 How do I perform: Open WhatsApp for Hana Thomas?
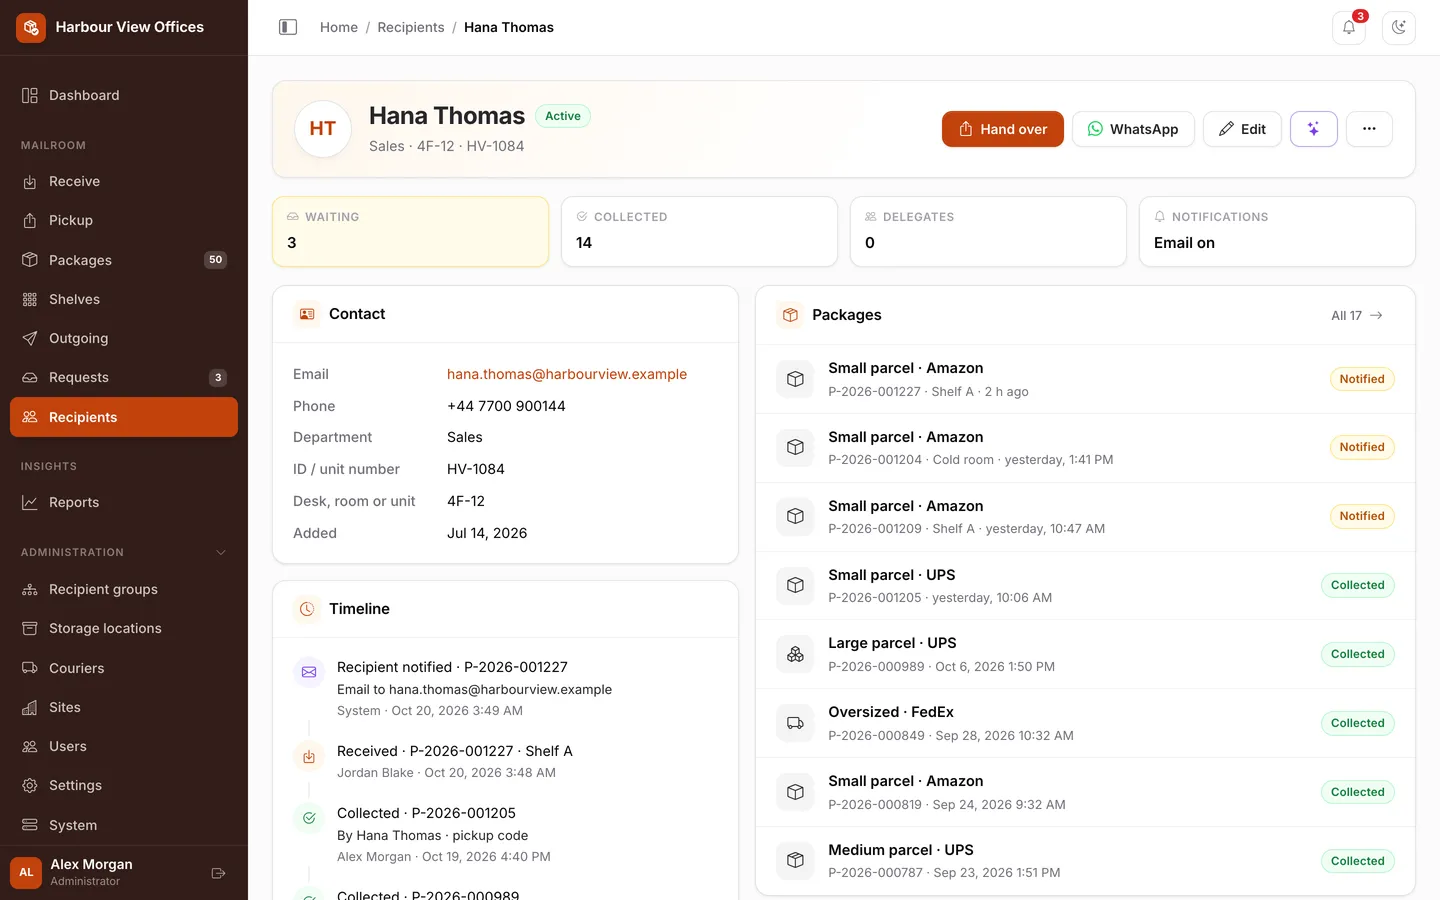coord(1133,129)
